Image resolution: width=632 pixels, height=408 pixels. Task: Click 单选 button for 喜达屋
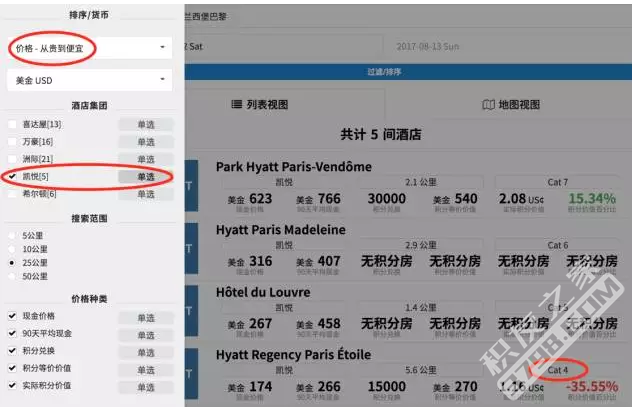pos(146,125)
